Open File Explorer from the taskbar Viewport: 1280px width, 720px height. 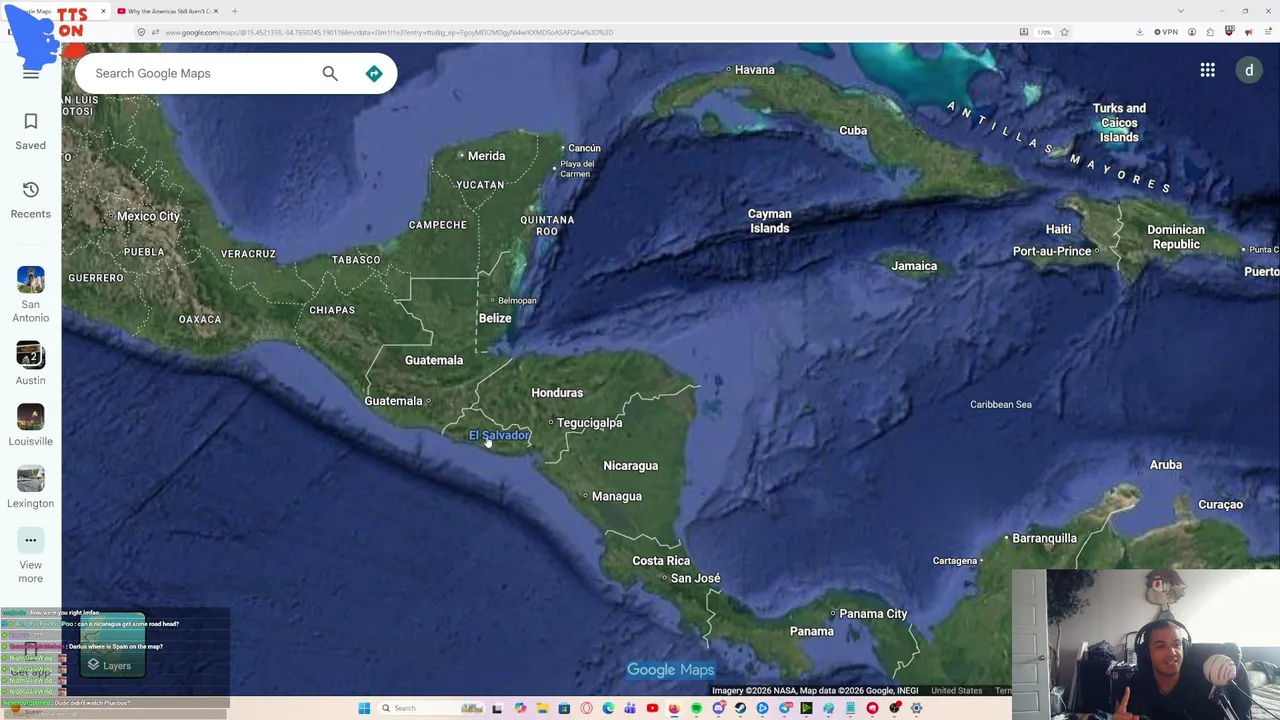click(x=542, y=708)
